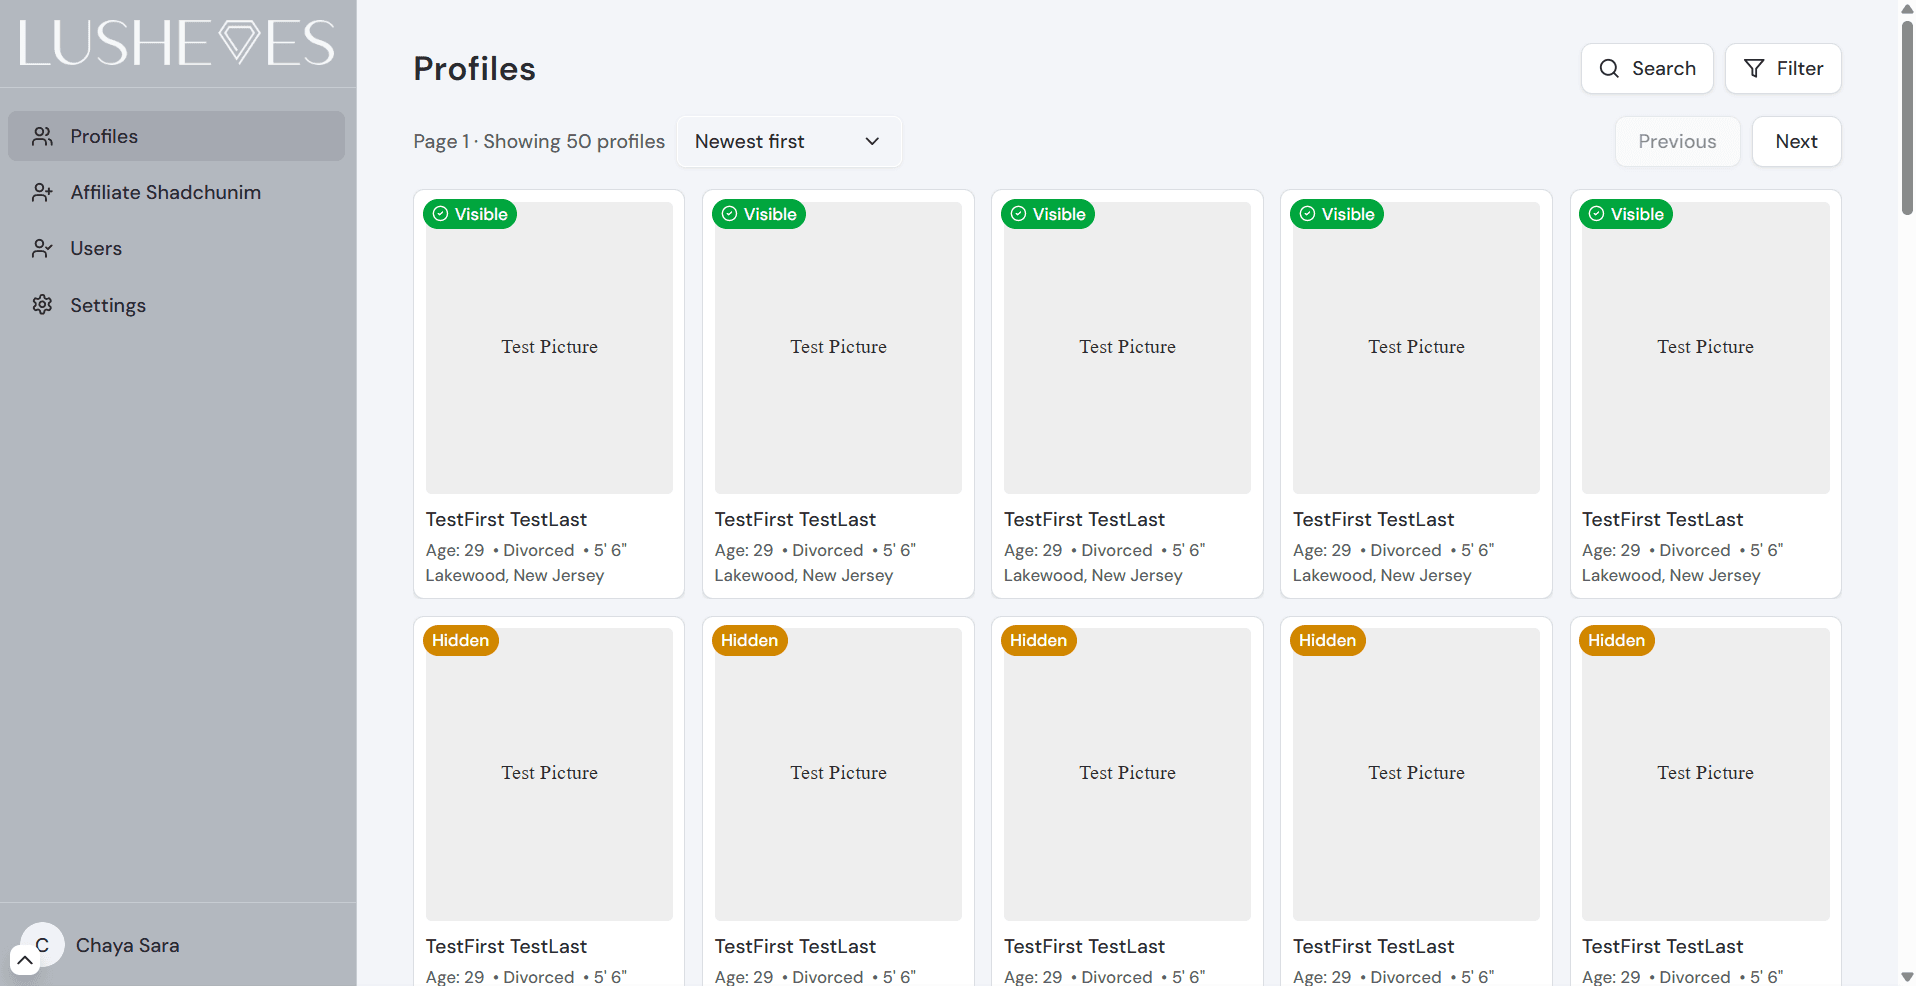Toggle the Hidden badge on a second-row profile
This screenshot has height=986, width=1916.
(460, 640)
